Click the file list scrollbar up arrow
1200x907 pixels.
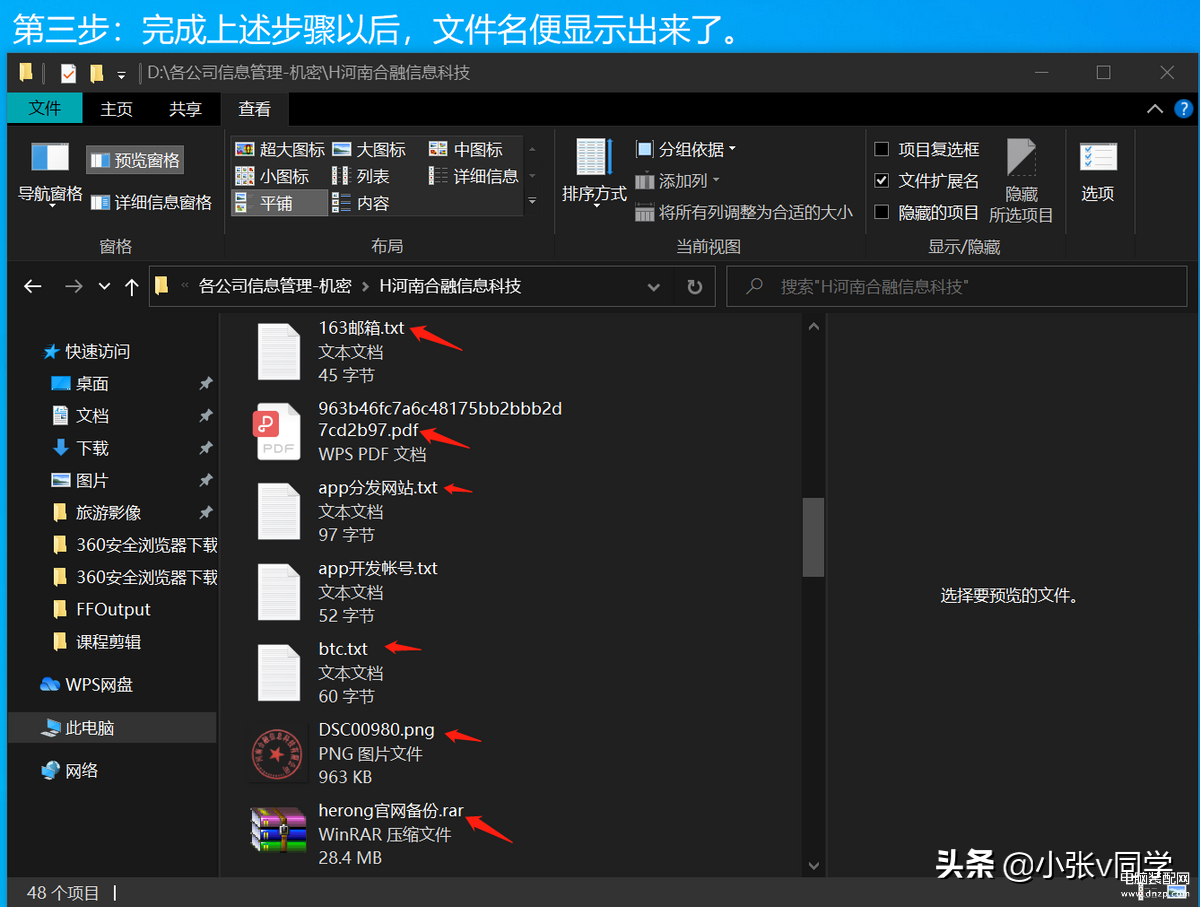(813, 326)
